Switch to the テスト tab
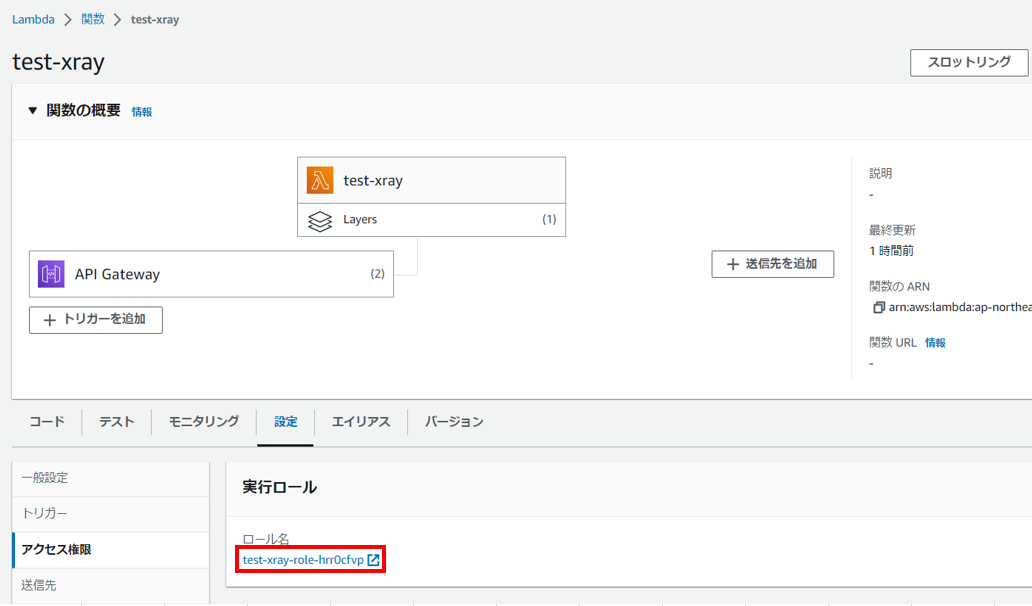 pyautogui.click(x=116, y=422)
